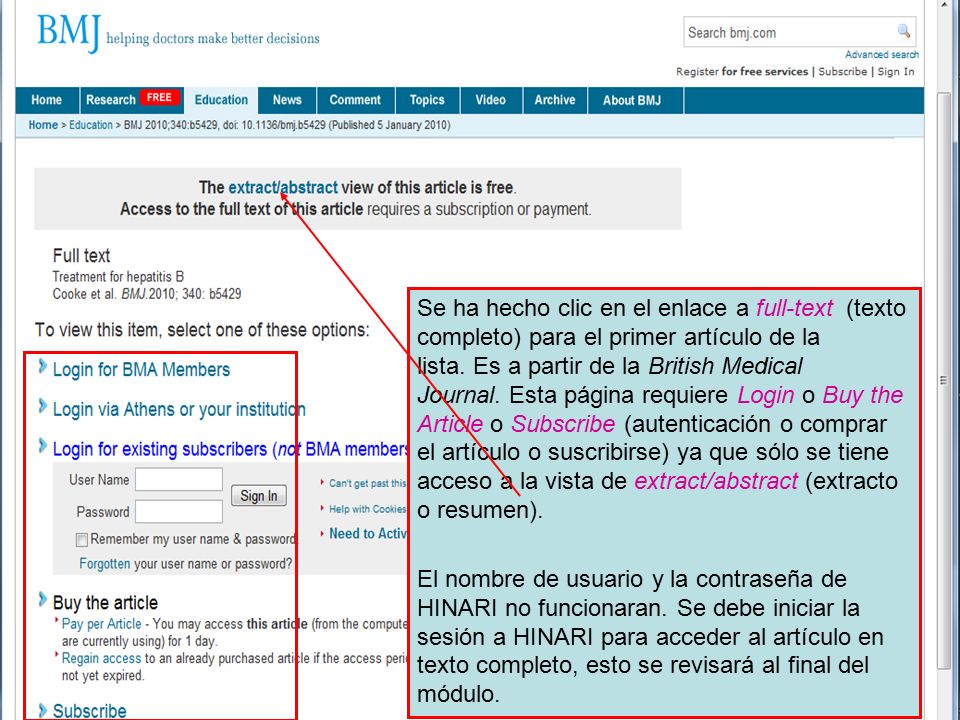
Task: Expand Login via Athens arrow
Action: click(42, 407)
